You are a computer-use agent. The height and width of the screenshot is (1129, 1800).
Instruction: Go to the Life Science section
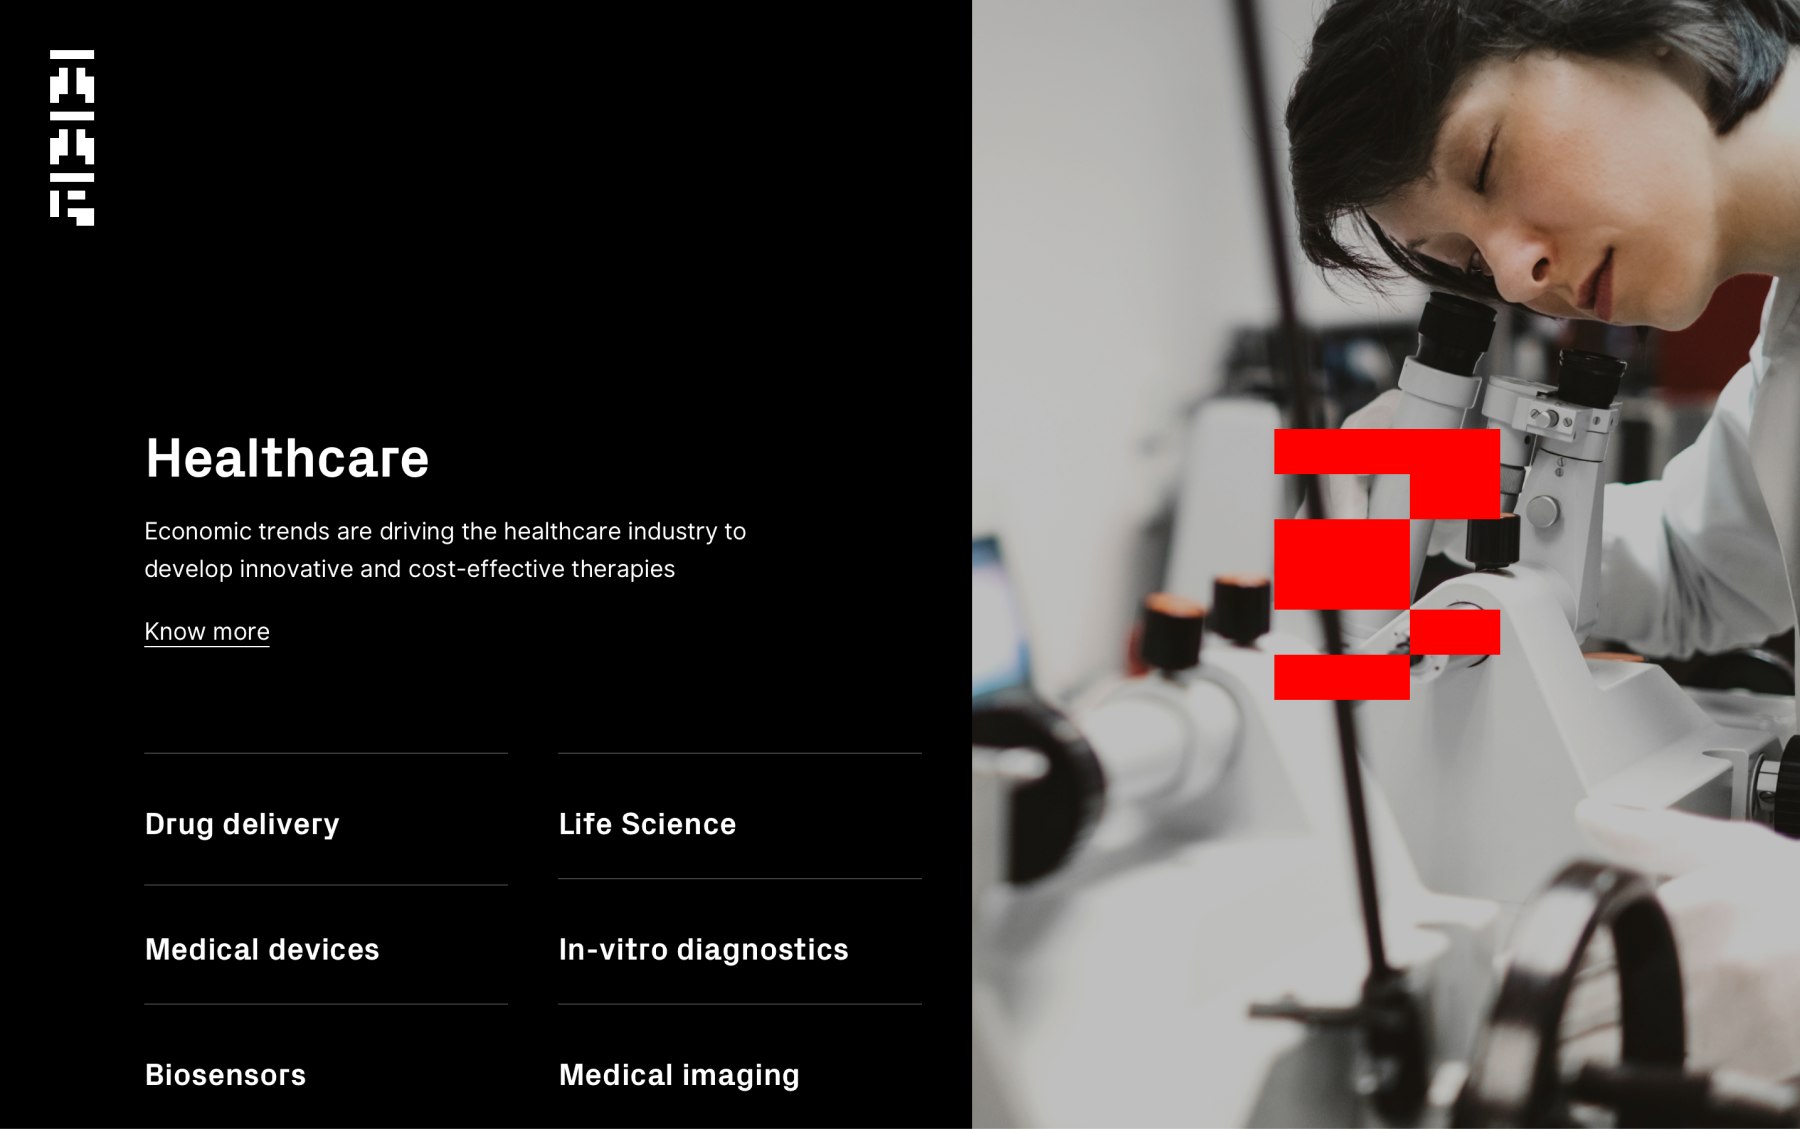click(x=647, y=824)
